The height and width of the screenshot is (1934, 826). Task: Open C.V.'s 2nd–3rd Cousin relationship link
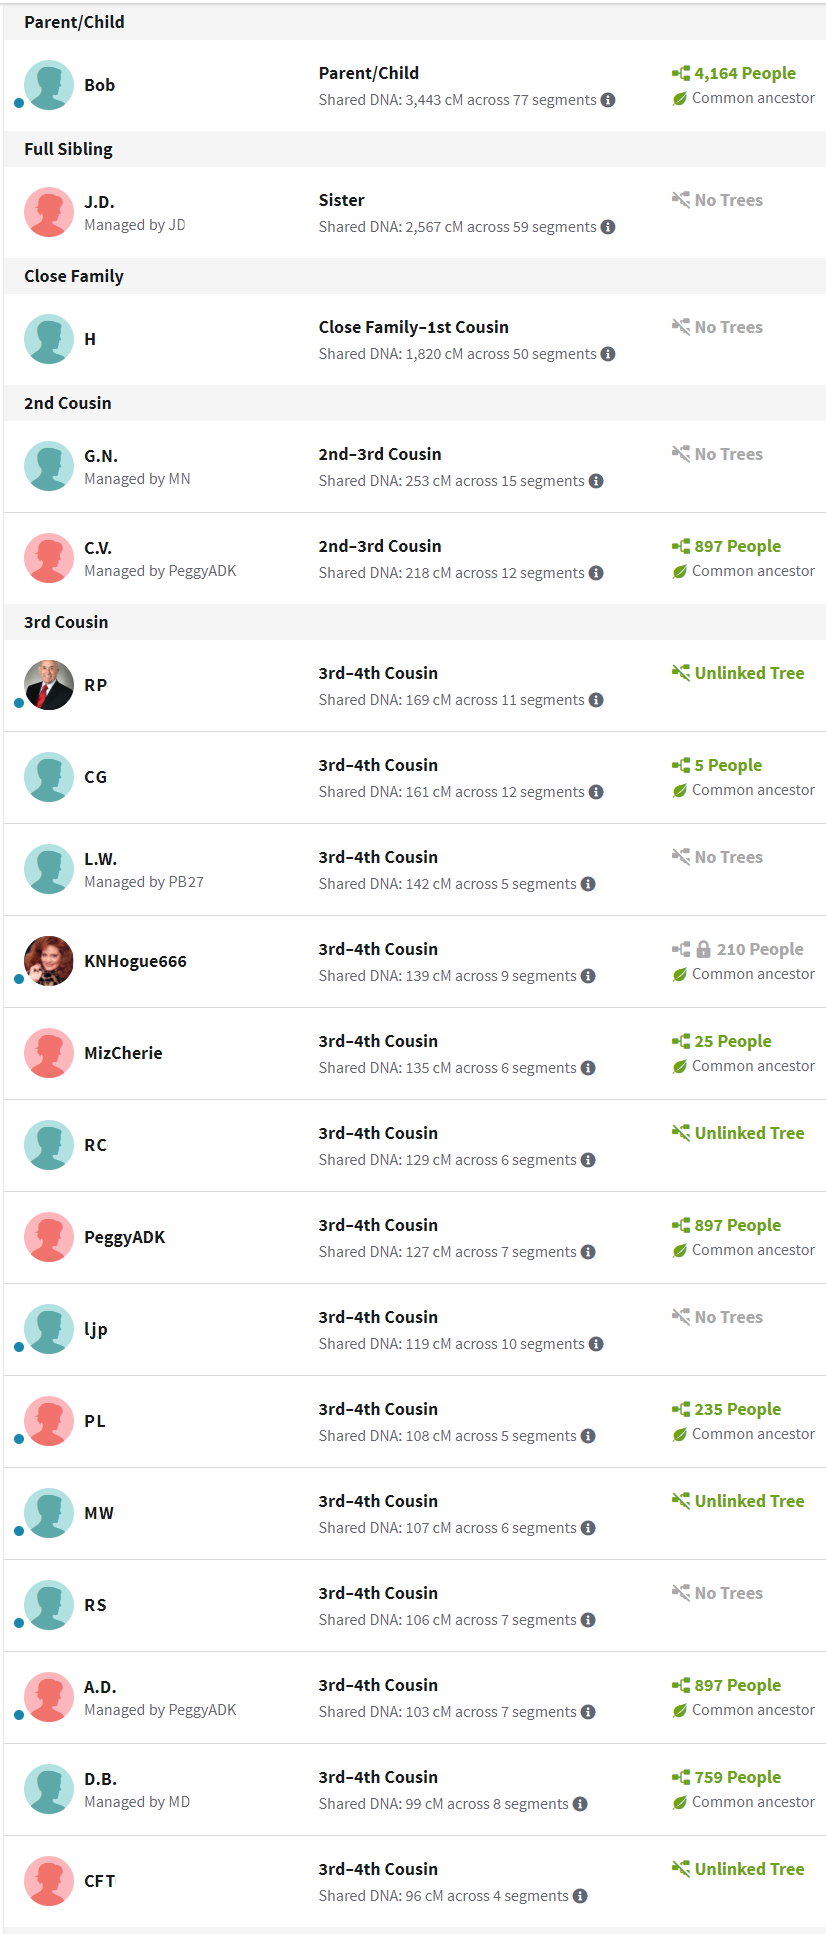pyautogui.click(x=380, y=546)
